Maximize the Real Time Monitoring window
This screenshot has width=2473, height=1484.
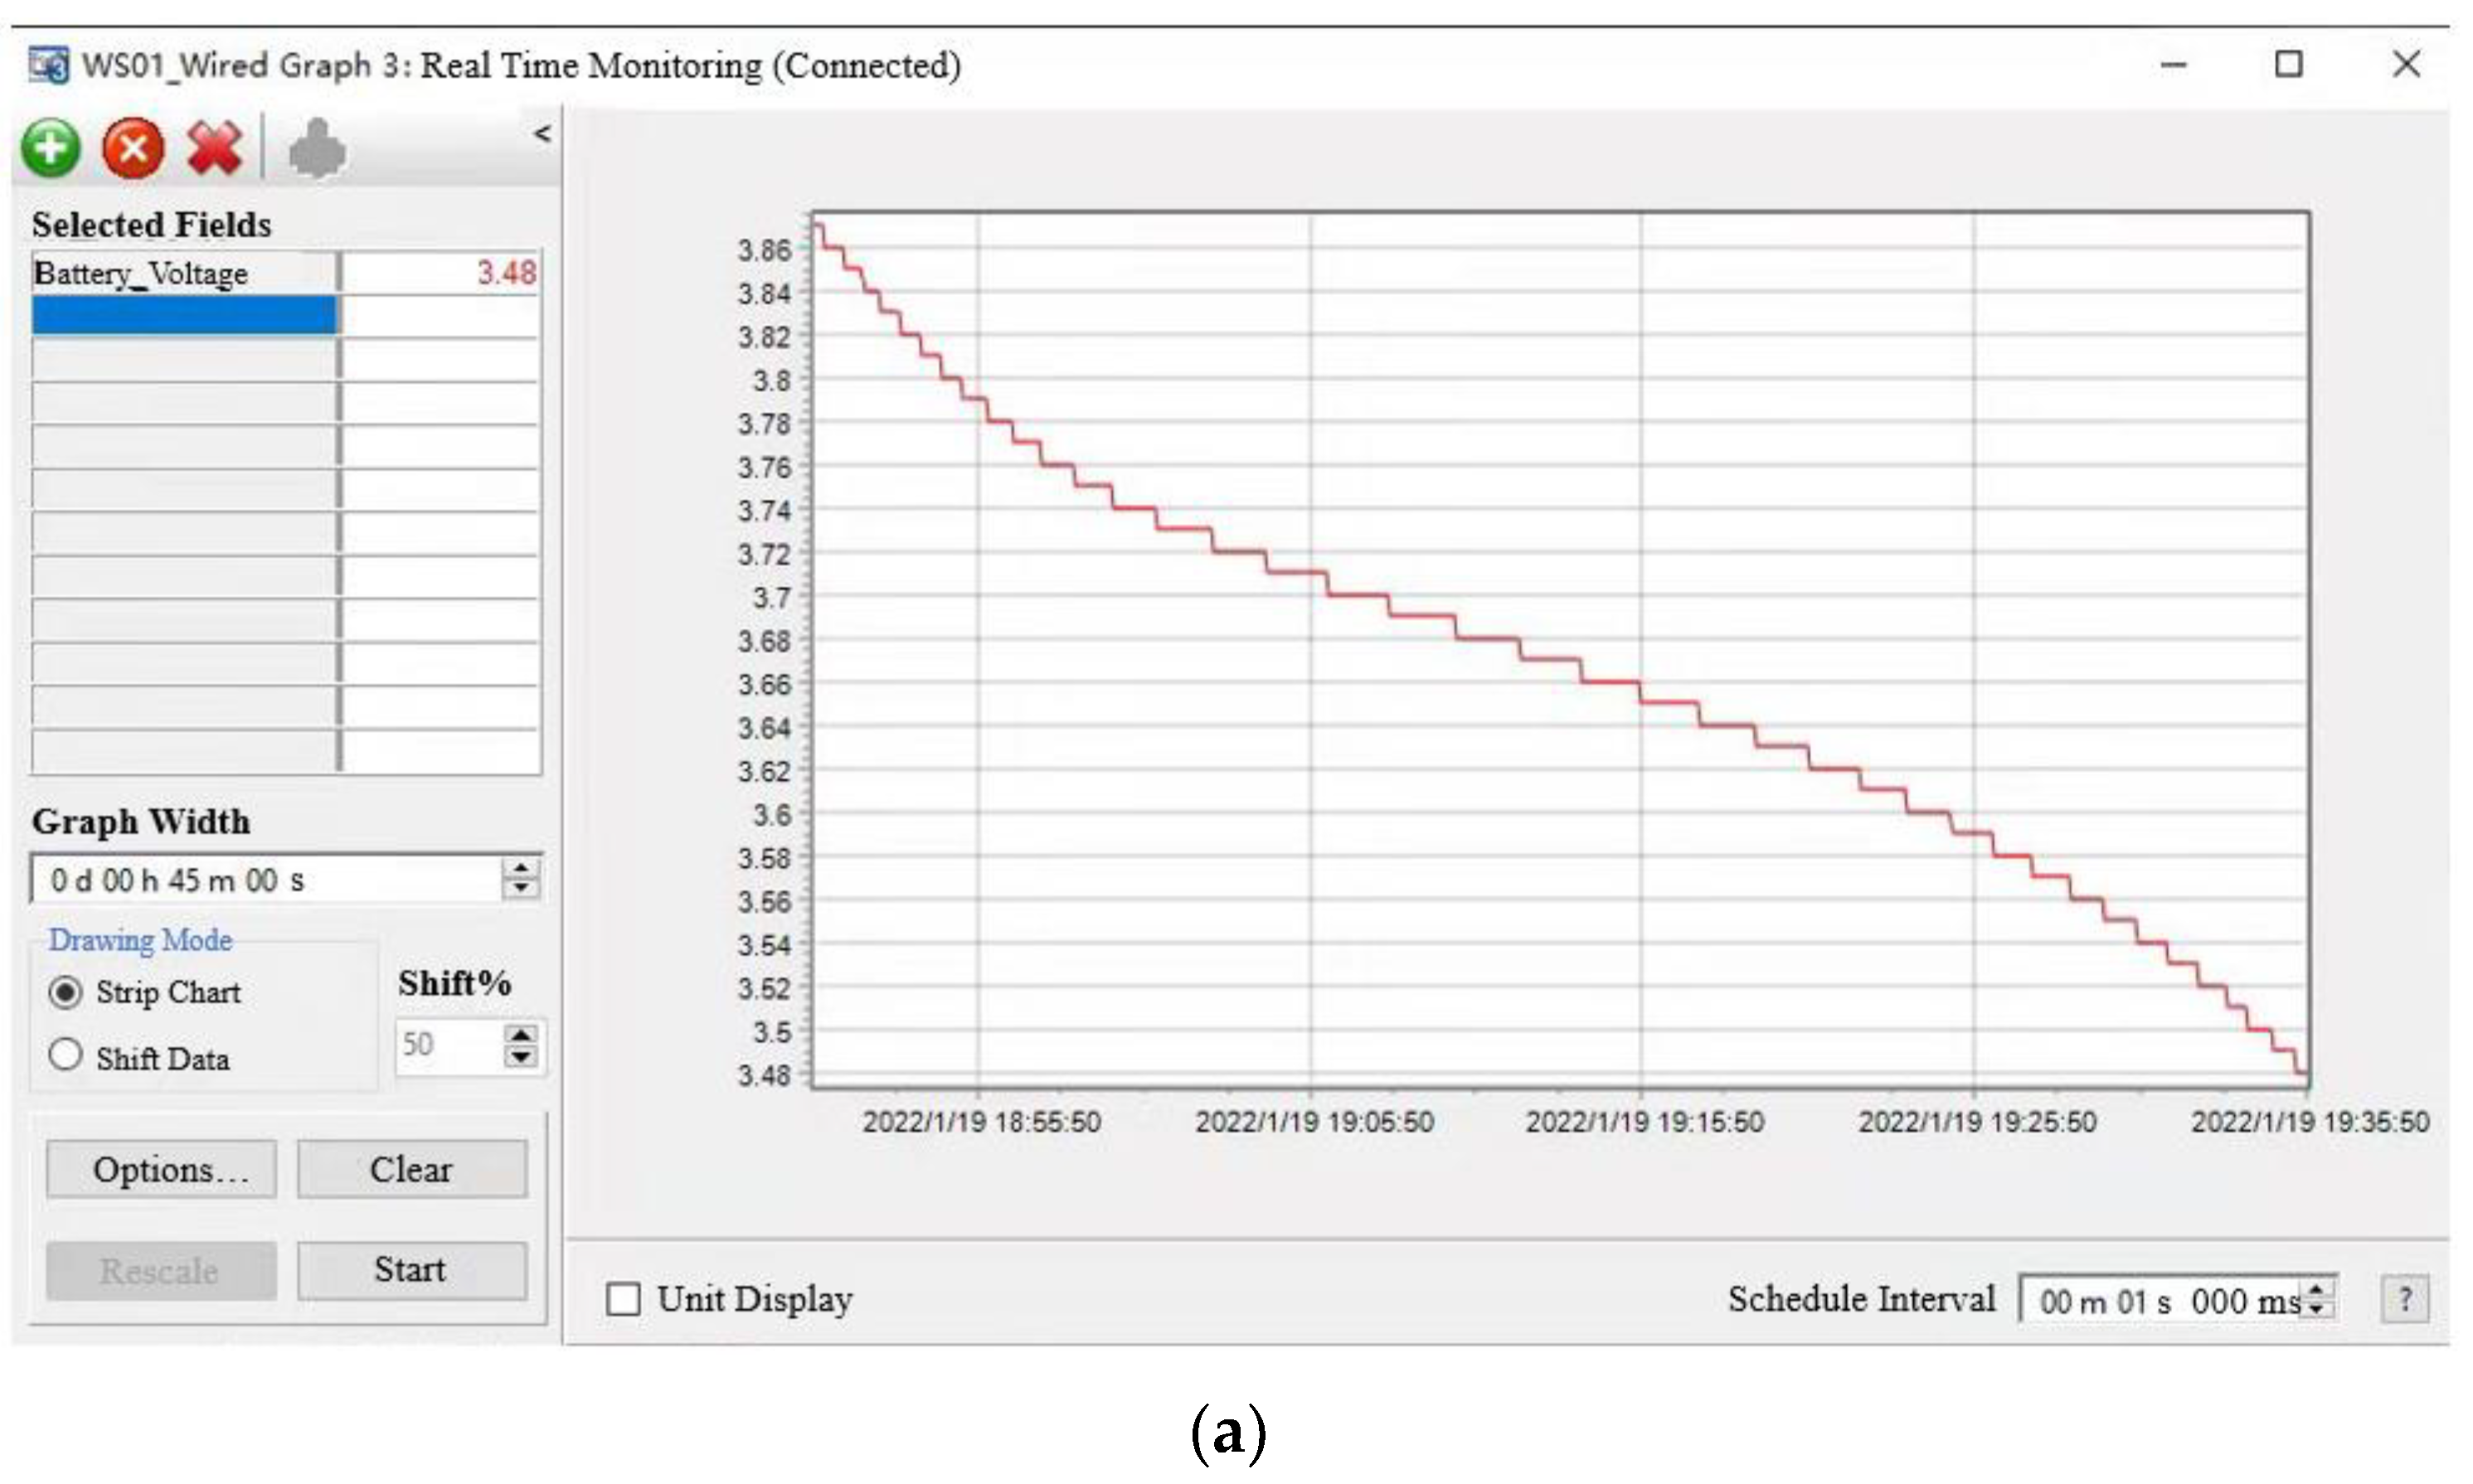pos(2288,65)
